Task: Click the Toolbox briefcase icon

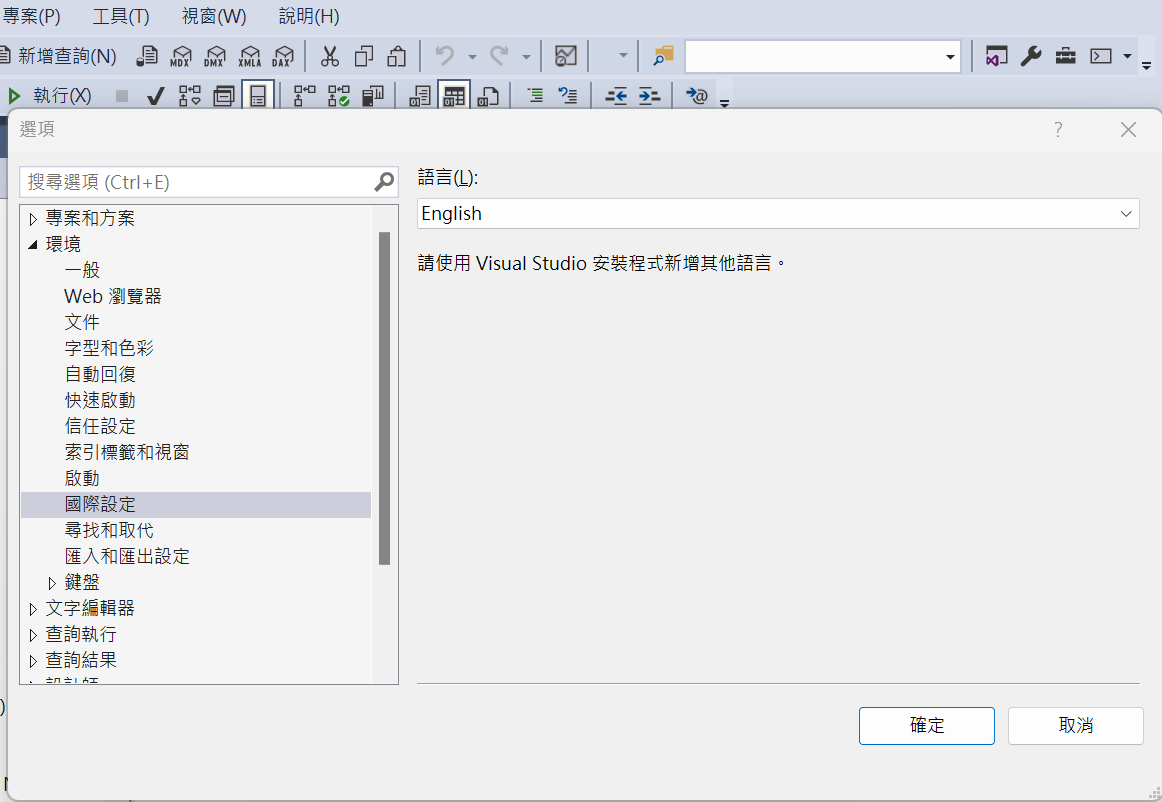Action: pos(1066,56)
